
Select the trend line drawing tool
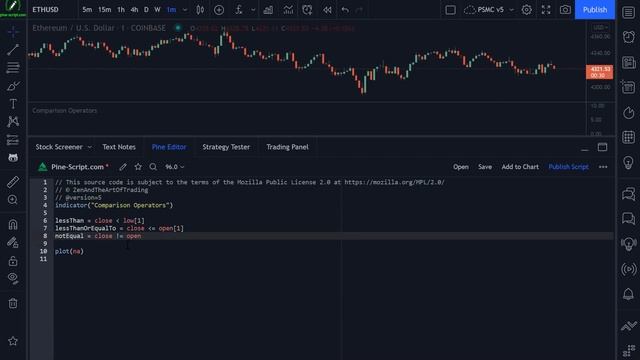[x=13, y=50]
